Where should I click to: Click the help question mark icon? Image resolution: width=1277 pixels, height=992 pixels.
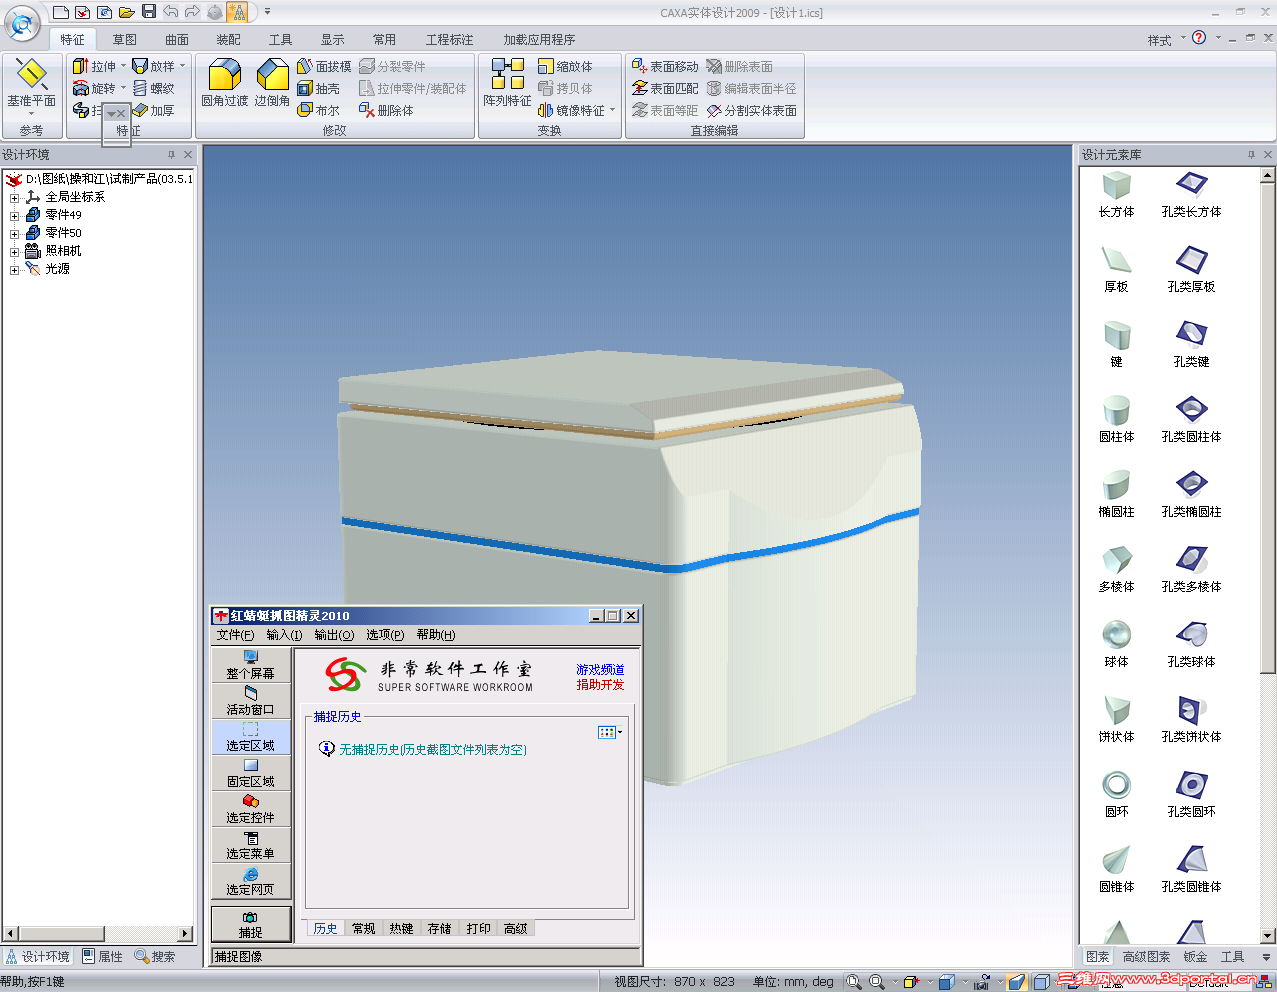(1199, 38)
